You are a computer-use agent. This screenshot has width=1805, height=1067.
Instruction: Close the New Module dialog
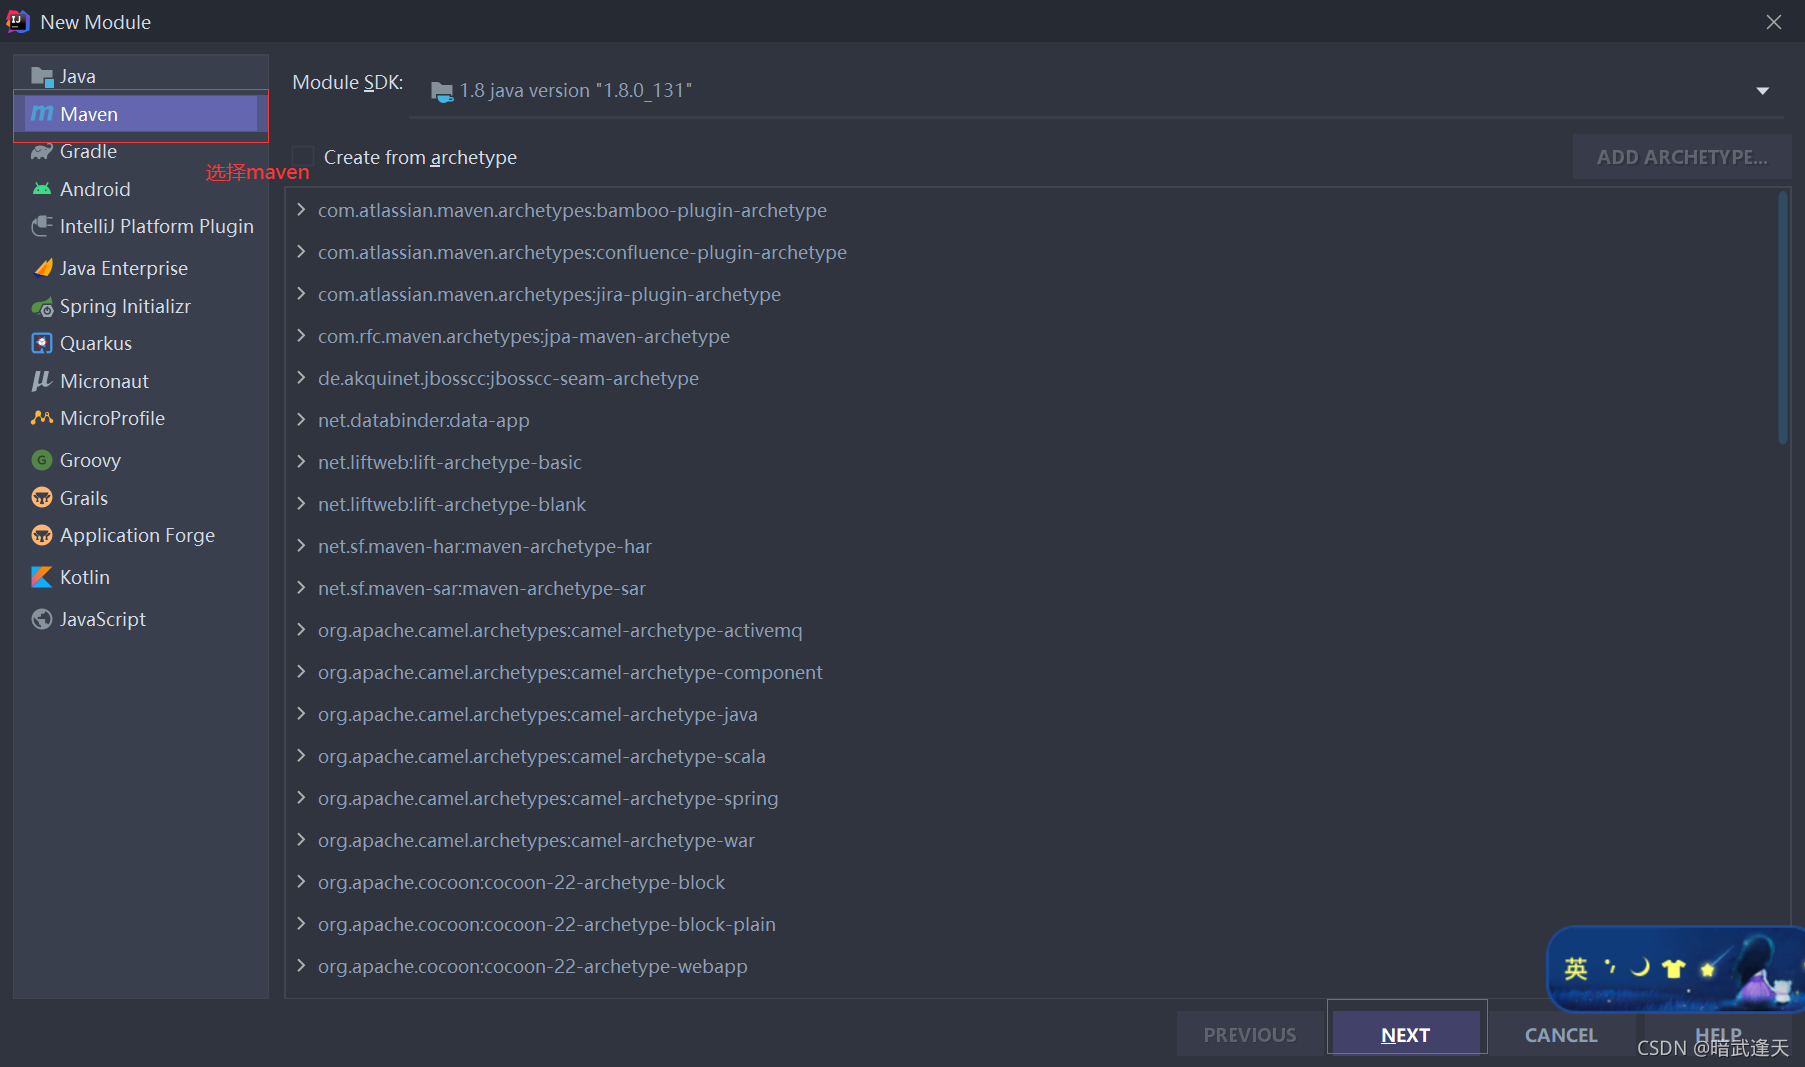click(x=1774, y=22)
